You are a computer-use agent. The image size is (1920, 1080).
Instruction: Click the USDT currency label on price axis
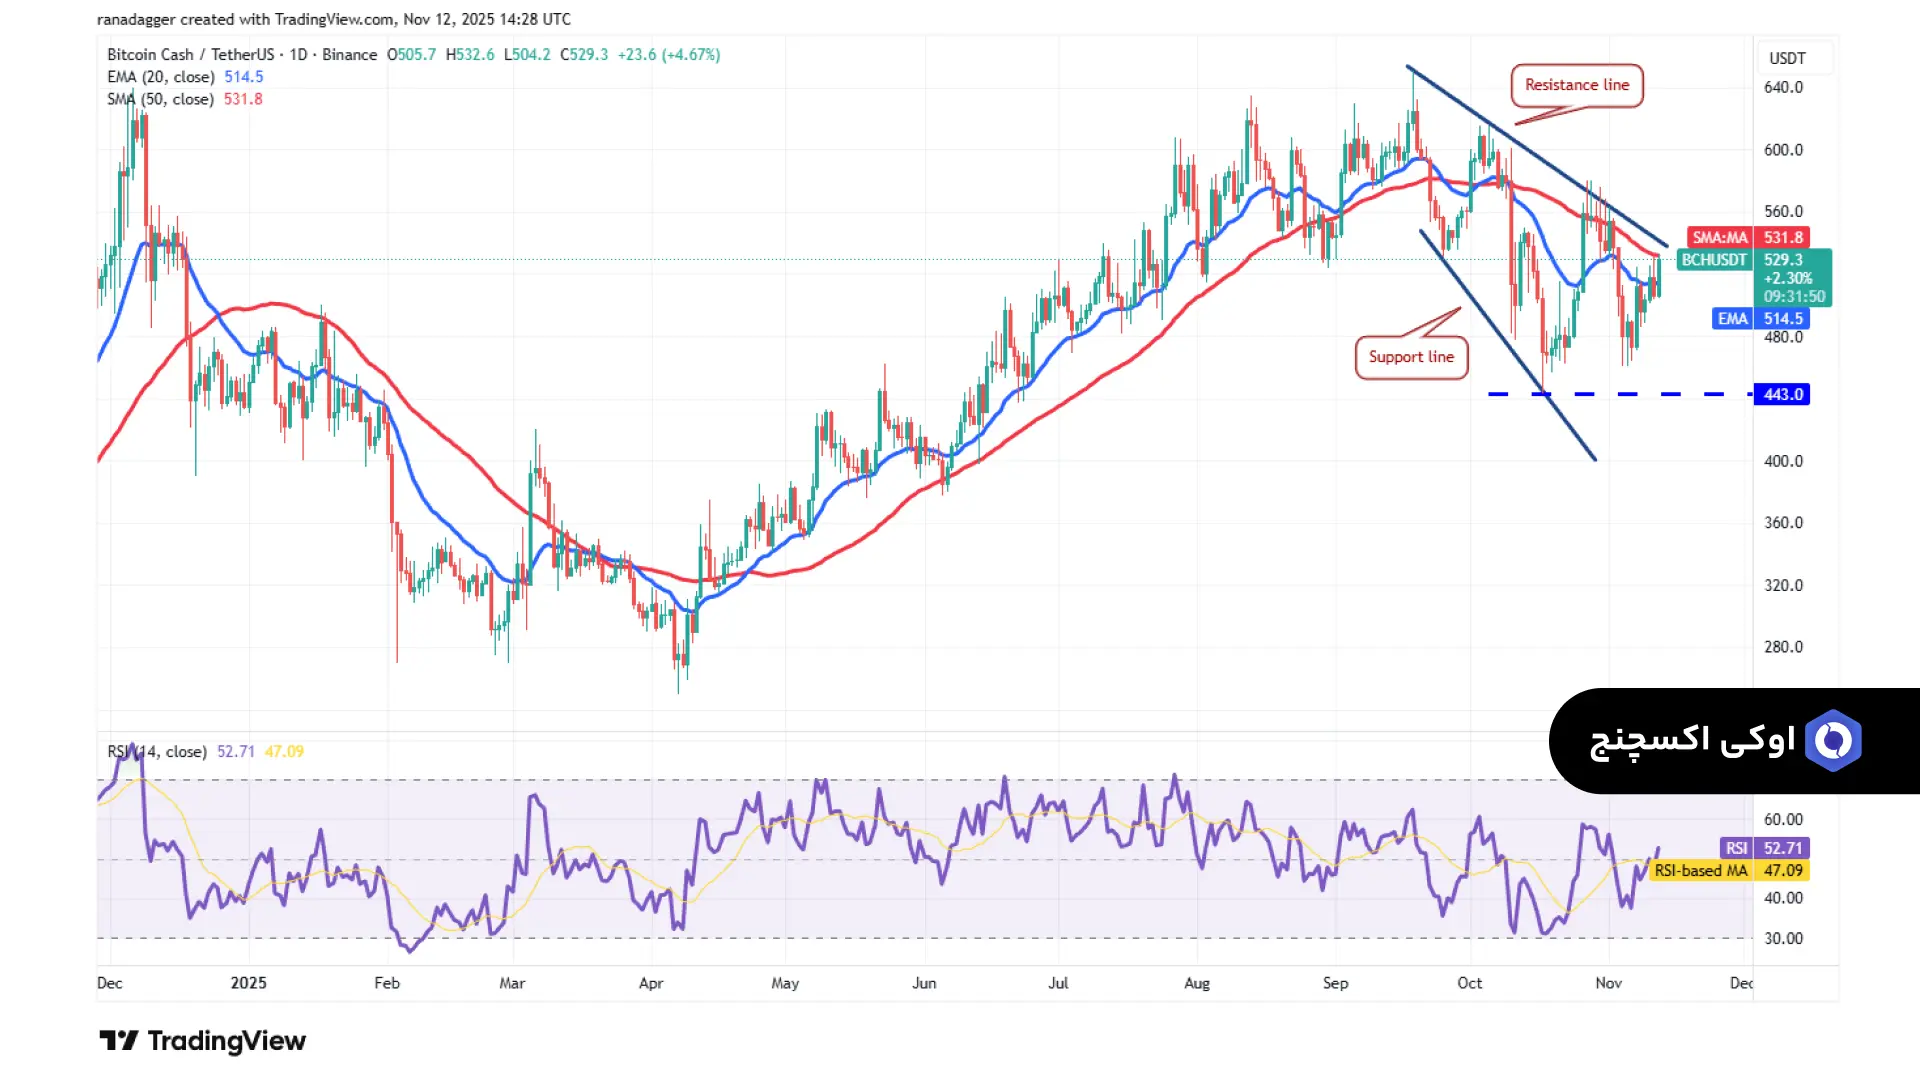[x=1787, y=58]
